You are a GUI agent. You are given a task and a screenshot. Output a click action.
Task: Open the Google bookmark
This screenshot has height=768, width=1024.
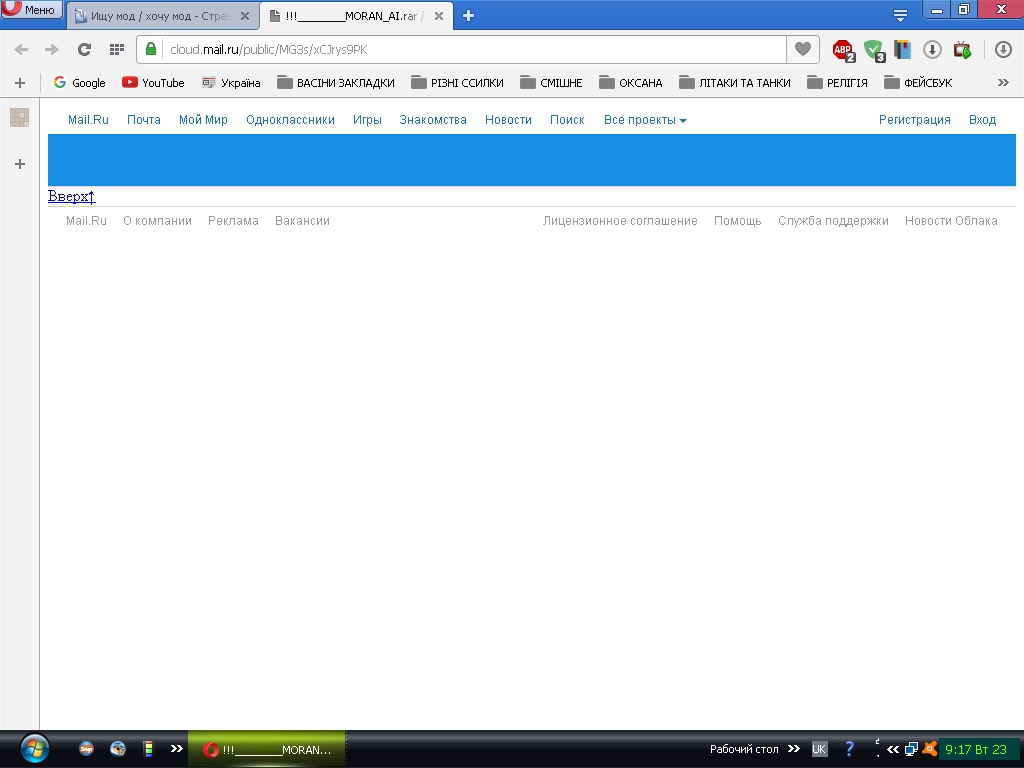point(79,83)
